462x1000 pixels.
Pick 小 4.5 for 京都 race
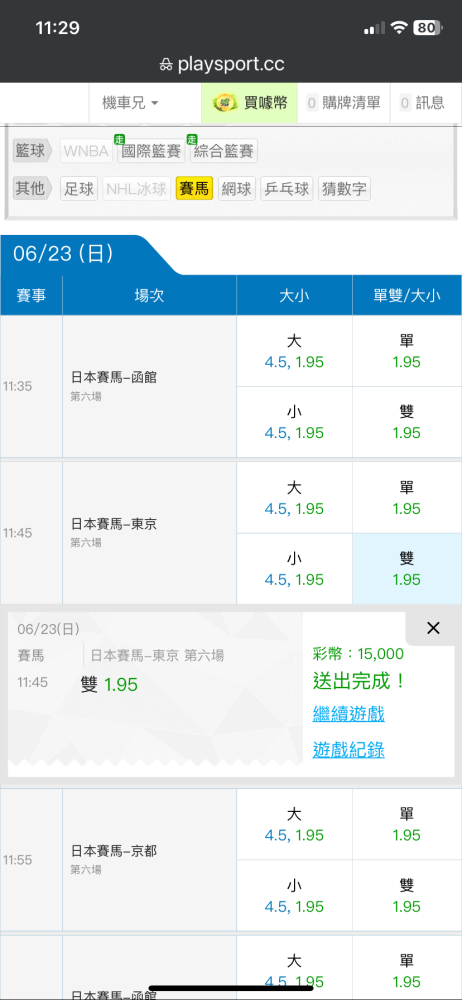tap(294, 895)
